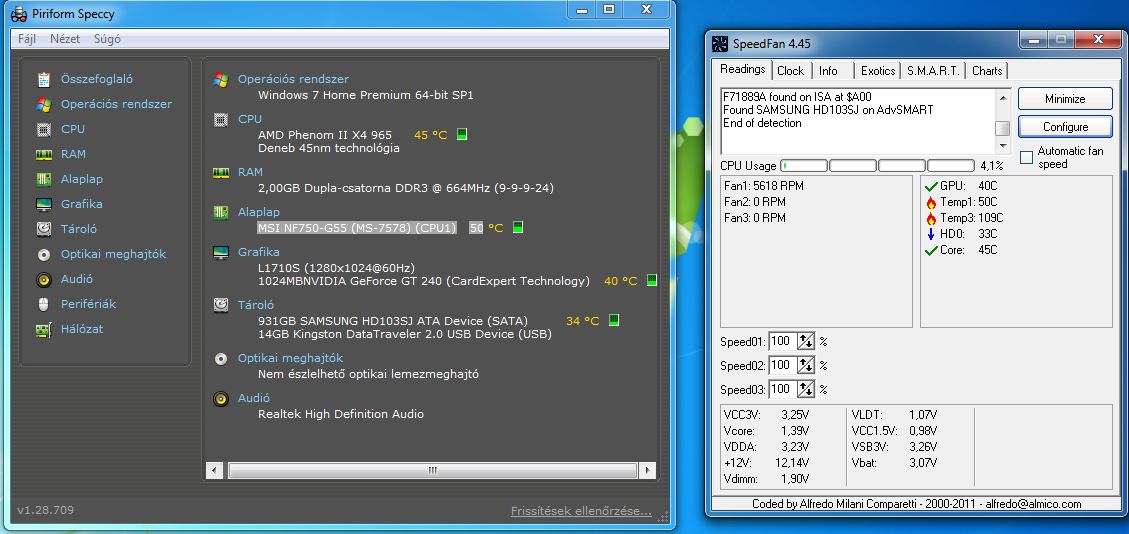Click the Windows flag icon beside Operációs rendszer heading
This screenshot has height=534, width=1129.
(221, 79)
